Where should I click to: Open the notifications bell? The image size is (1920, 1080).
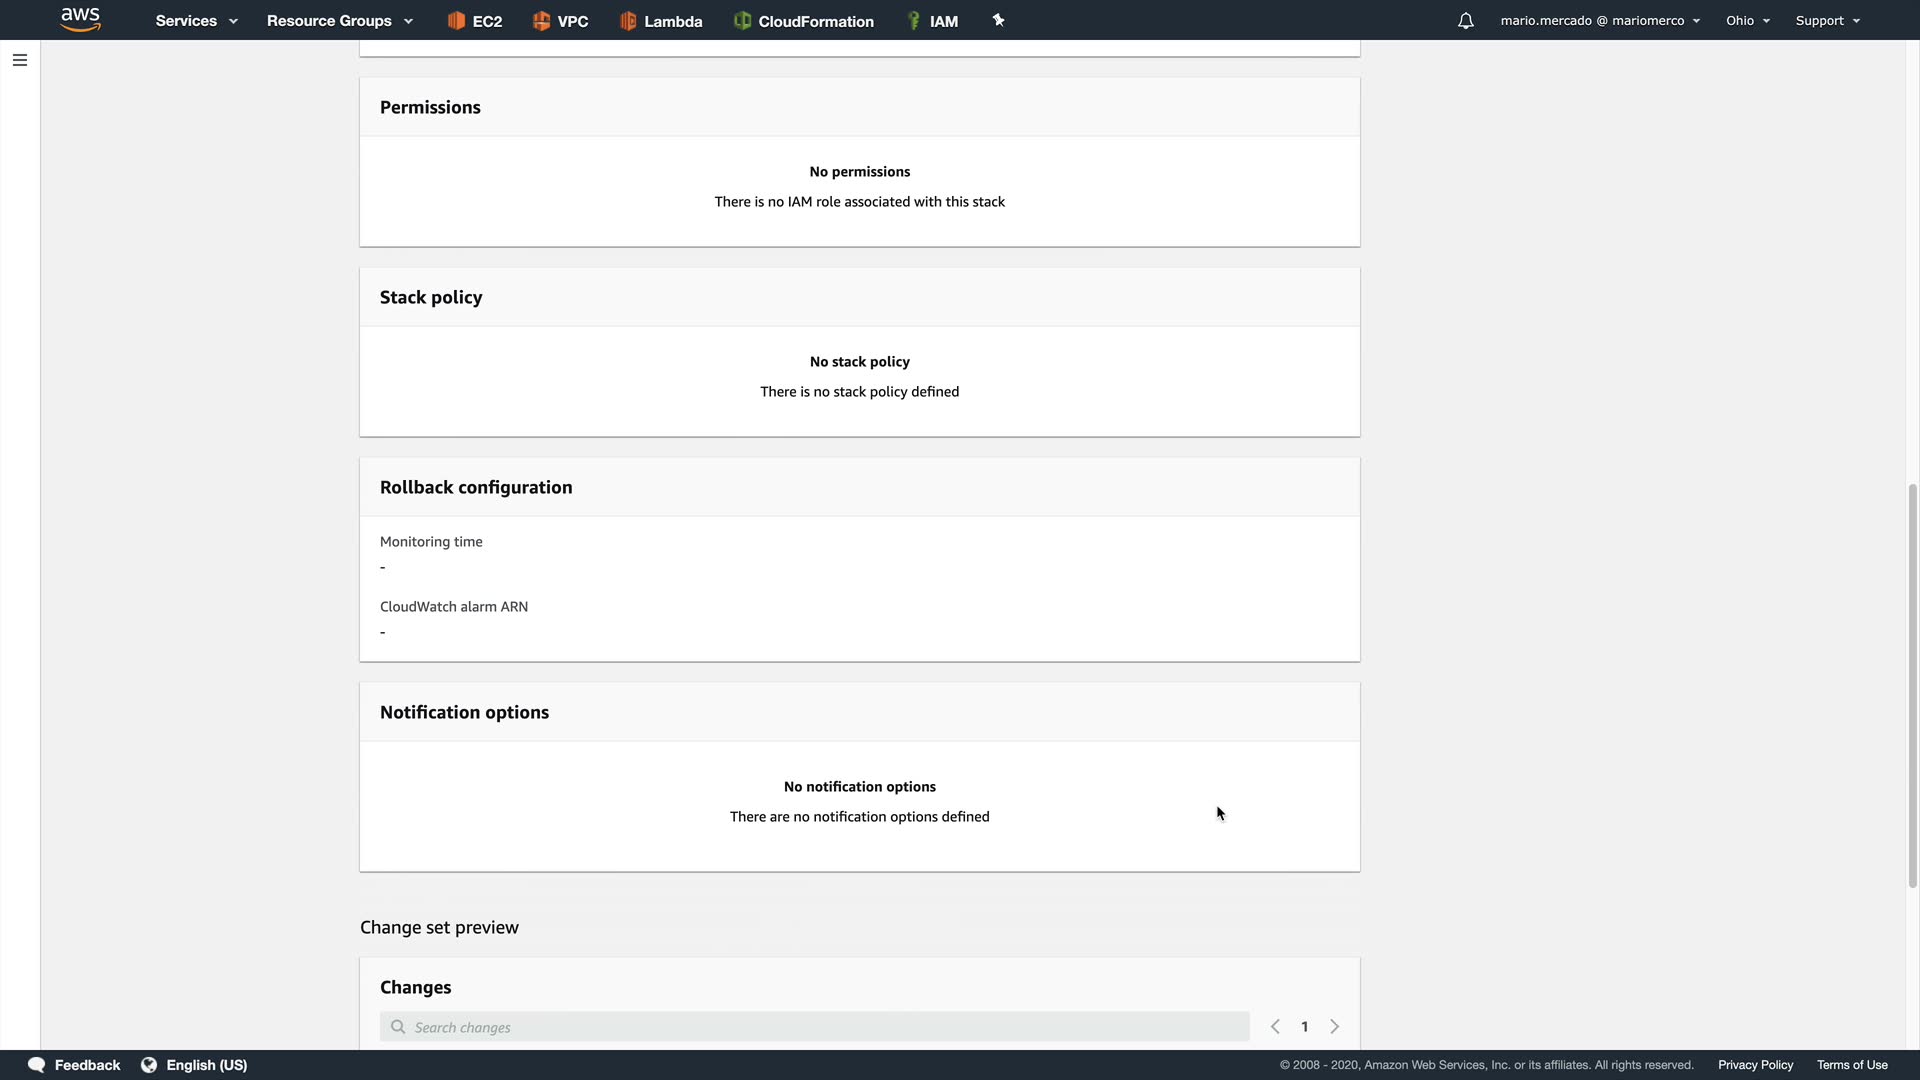(x=1465, y=21)
